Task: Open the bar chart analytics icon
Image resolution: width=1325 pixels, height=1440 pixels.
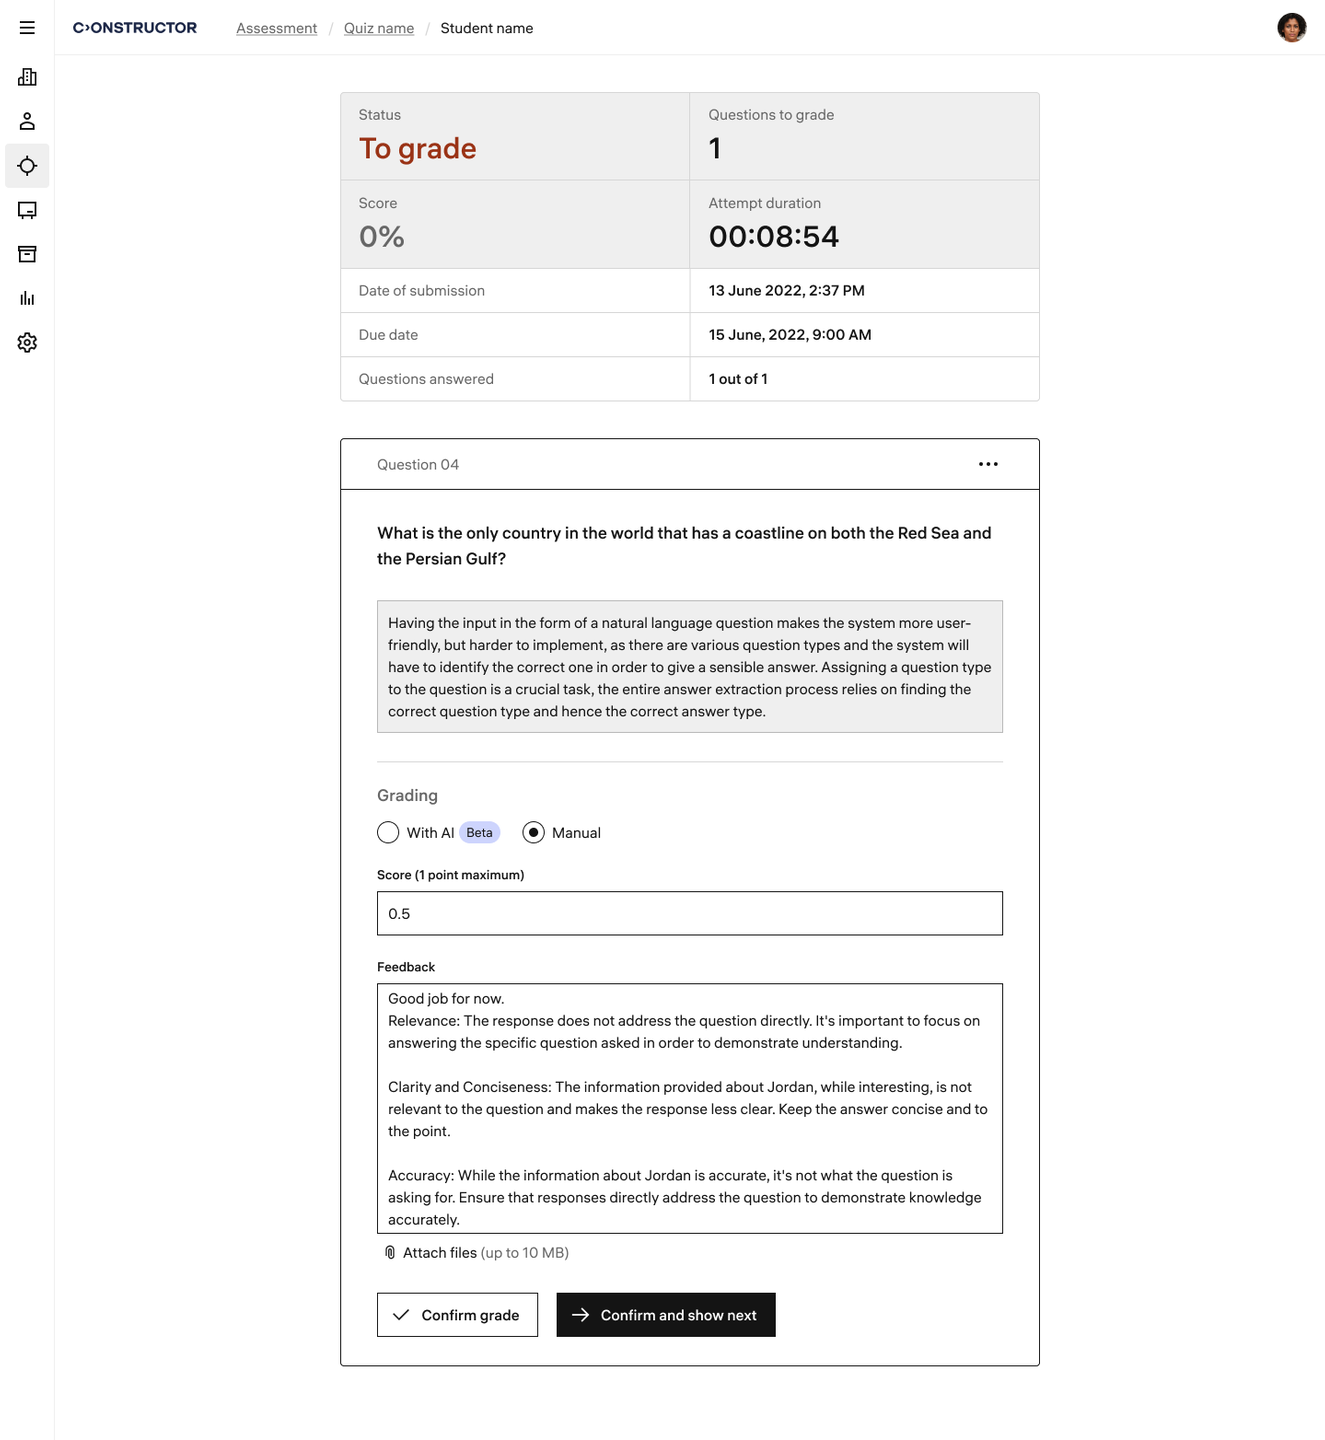Action: point(27,298)
